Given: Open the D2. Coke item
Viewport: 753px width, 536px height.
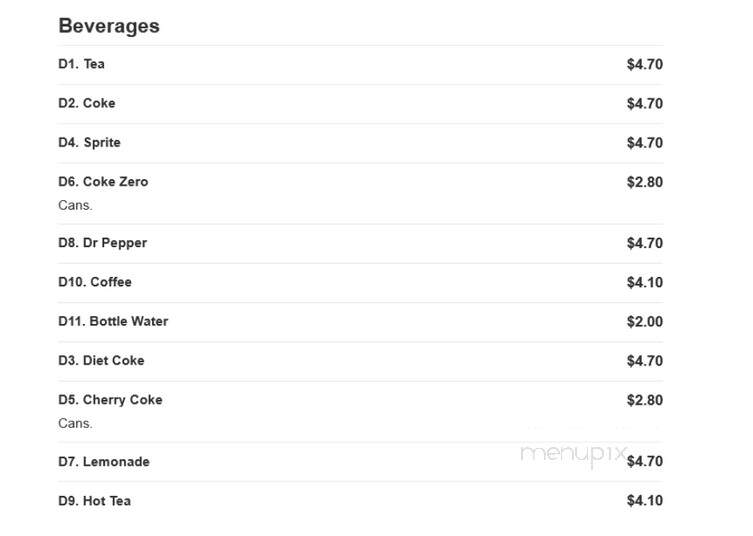Looking at the screenshot, I should (361, 104).
